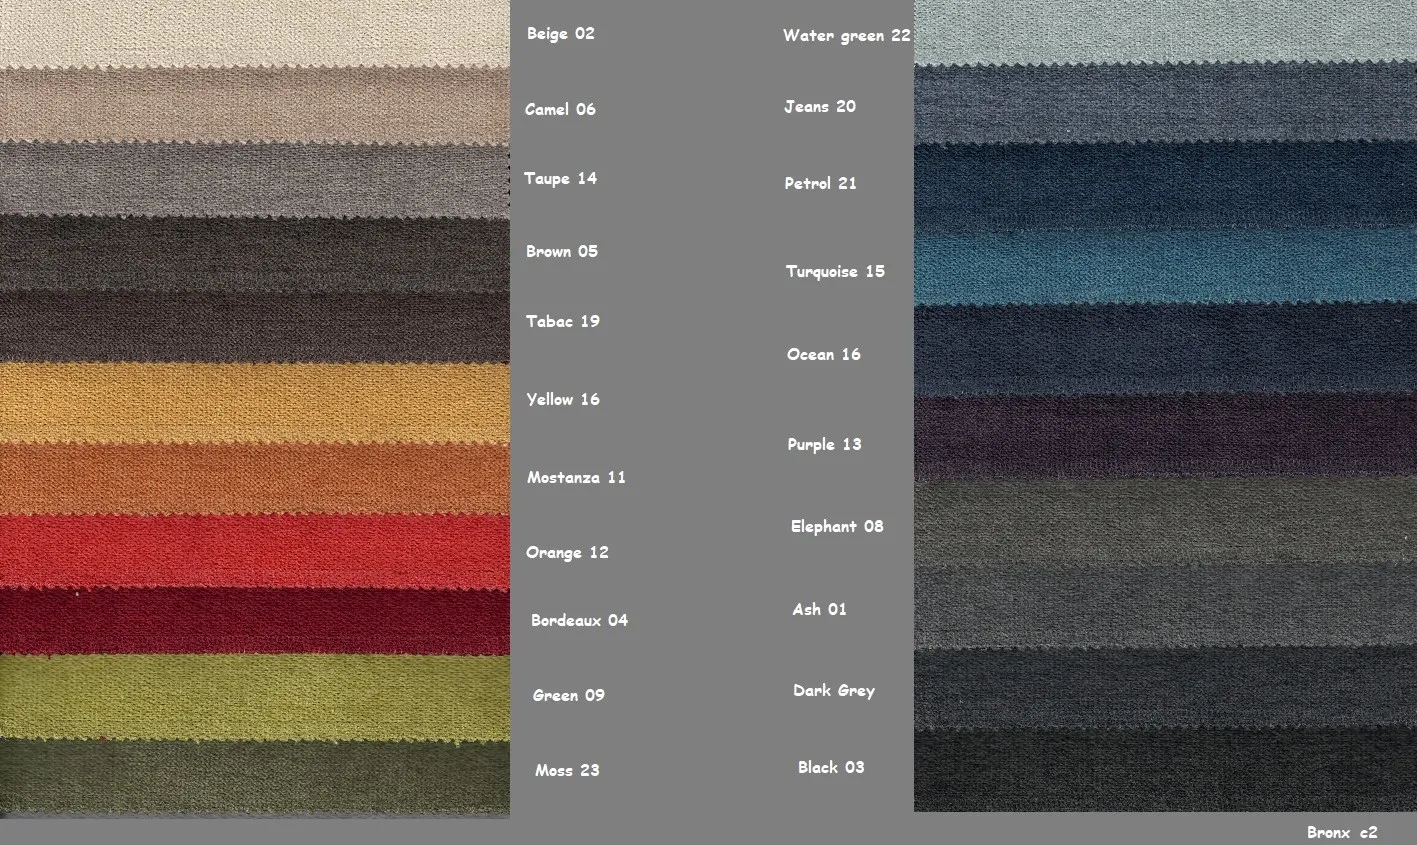
Task: Click the "Elephant 08" text label
Action: pos(836,527)
